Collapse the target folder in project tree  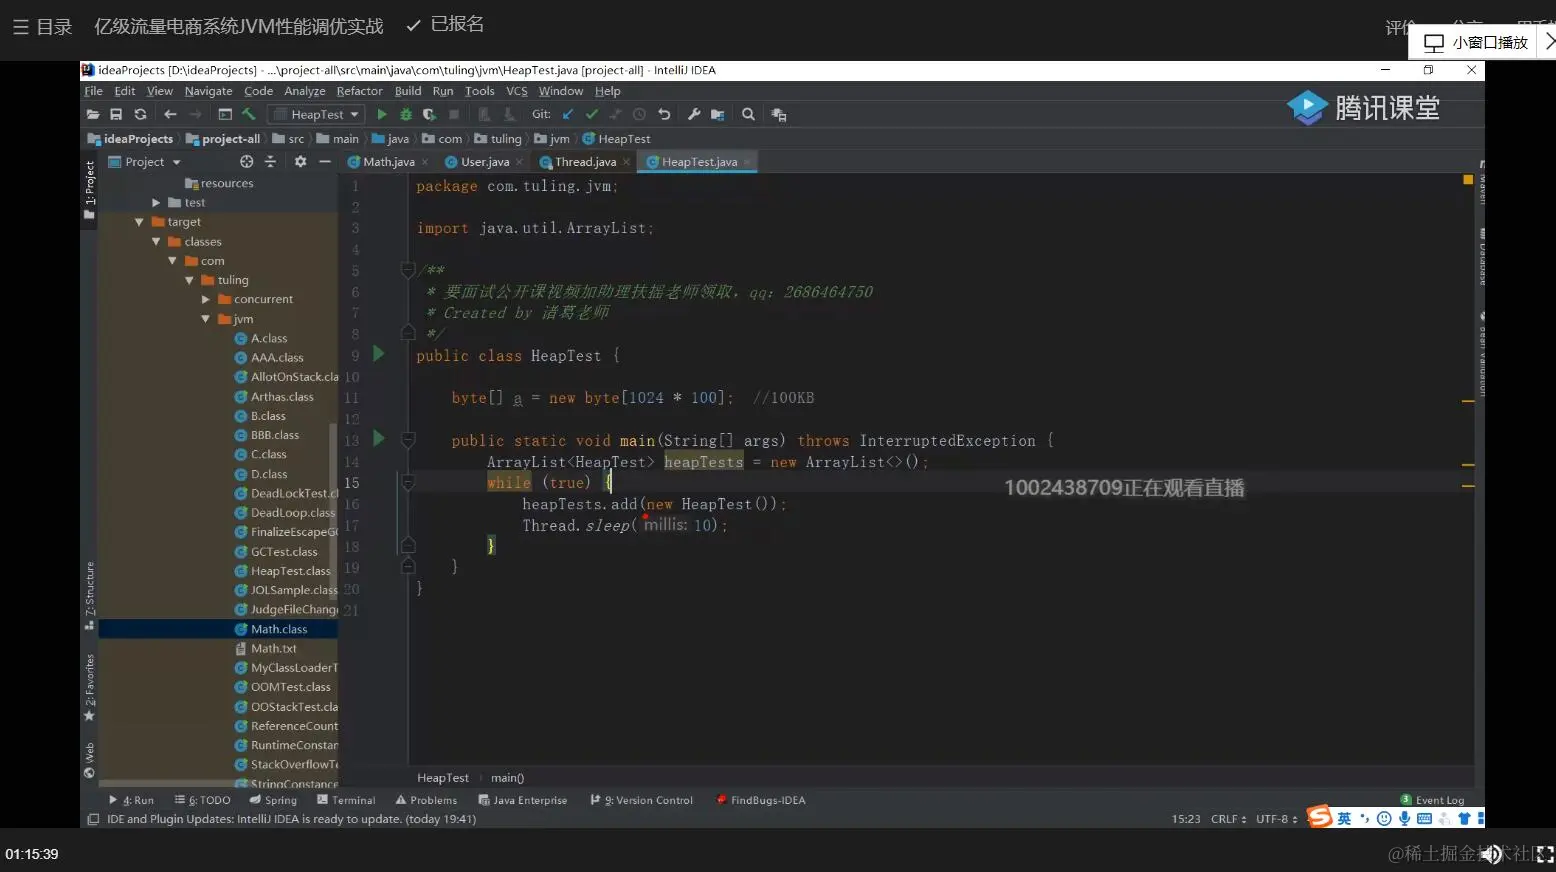coord(139,222)
